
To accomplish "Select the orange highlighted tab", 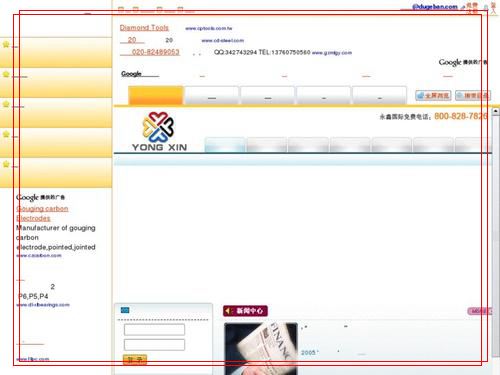I will click(156, 95).
